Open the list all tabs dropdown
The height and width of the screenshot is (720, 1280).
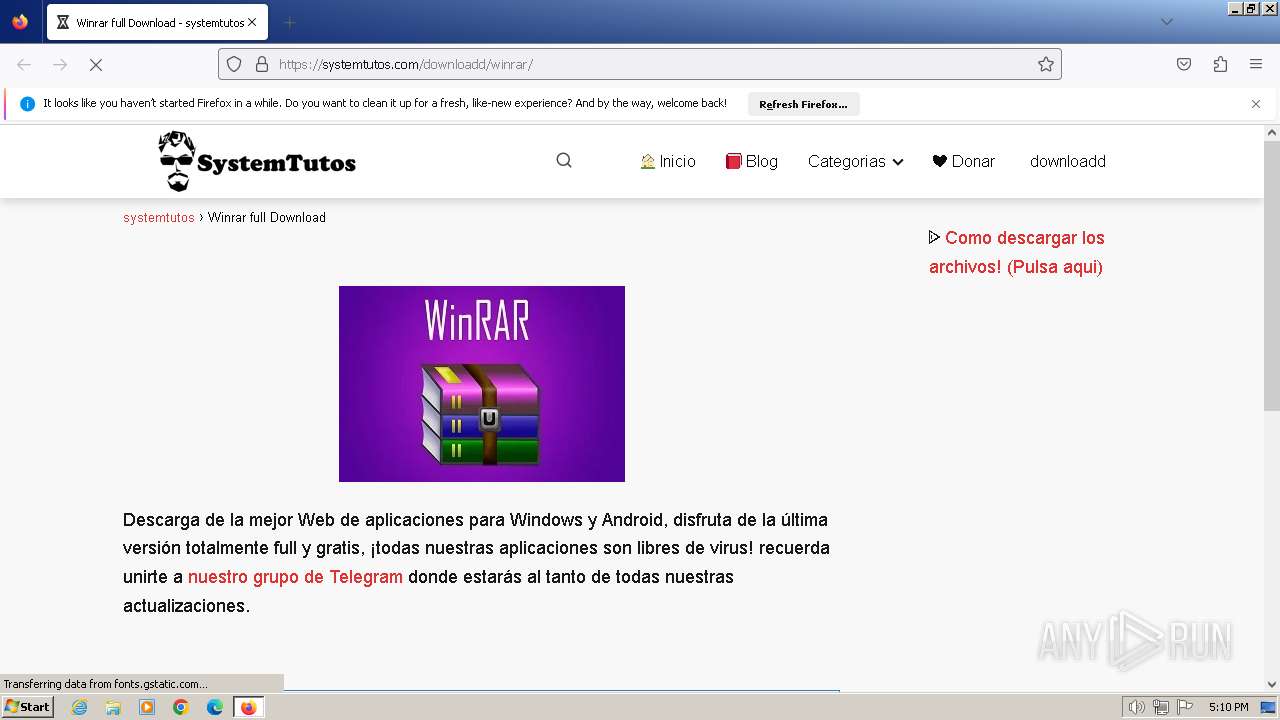[1166, 22]
